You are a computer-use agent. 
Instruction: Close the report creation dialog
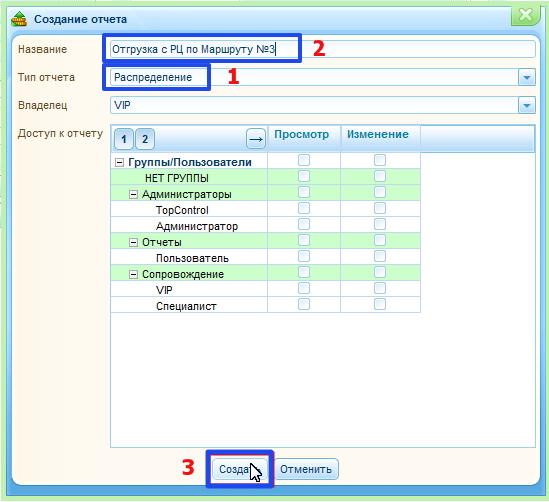tap(526, 15)
